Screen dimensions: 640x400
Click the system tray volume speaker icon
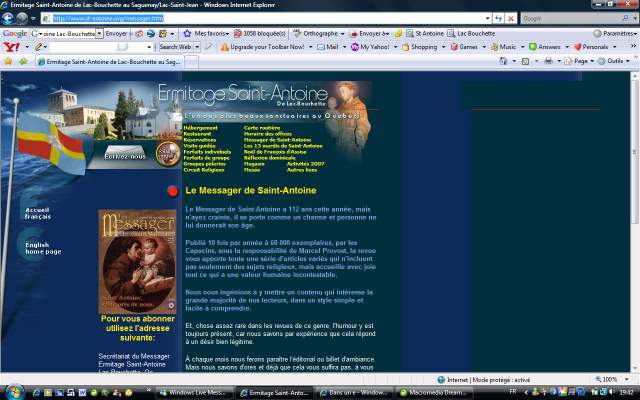click(x=611, y=392)
